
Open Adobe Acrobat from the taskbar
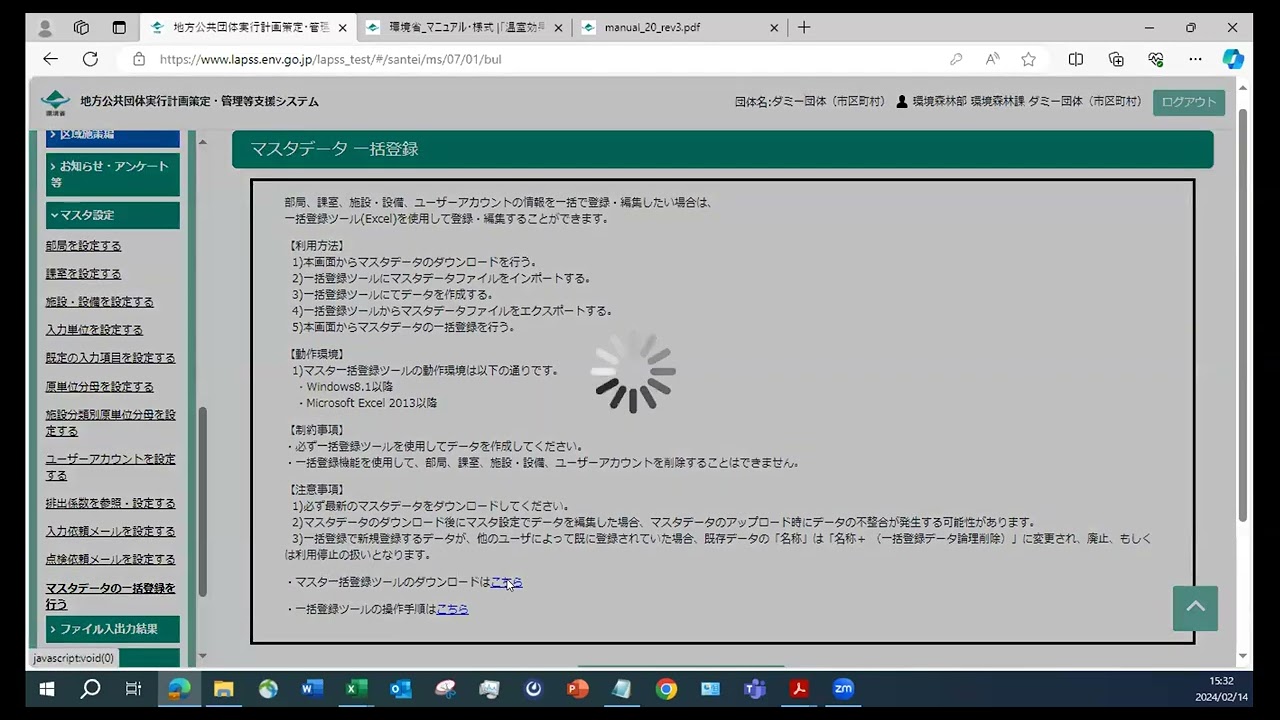(798, 689)
